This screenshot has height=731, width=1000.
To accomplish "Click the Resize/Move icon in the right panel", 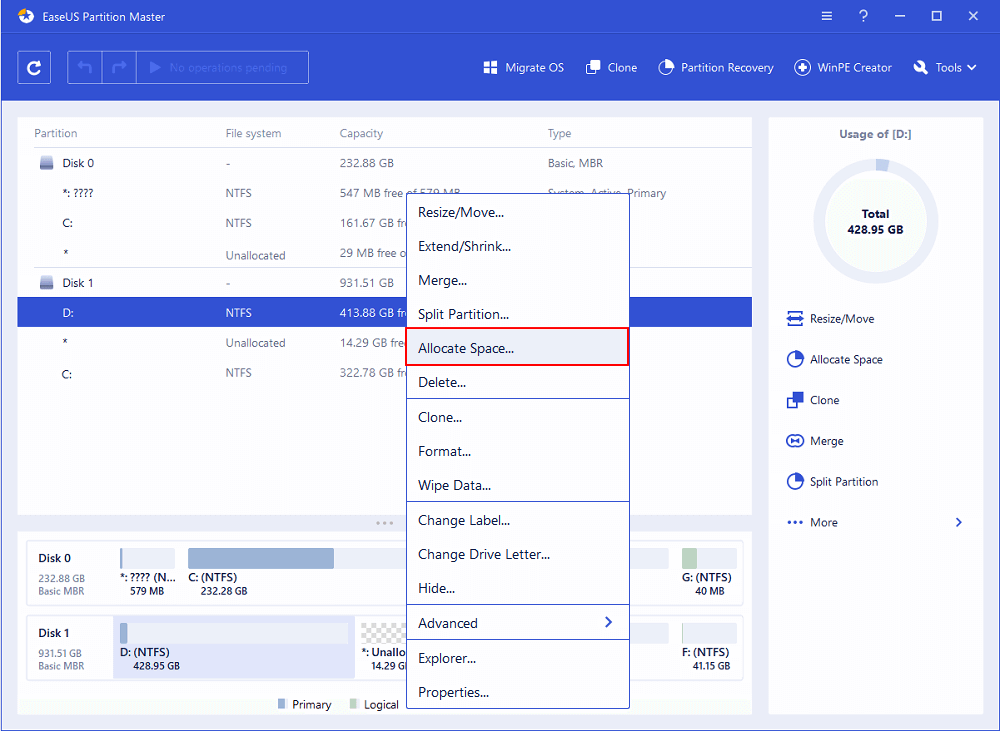I will (x=795, y=318).
